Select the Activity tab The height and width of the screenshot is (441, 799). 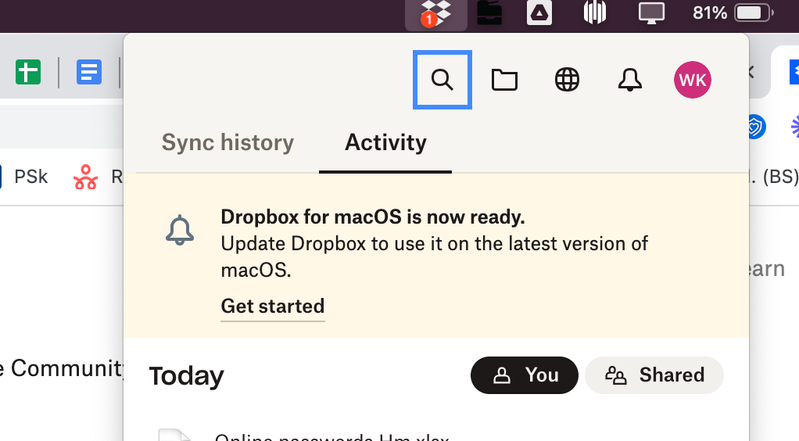[385, 142]
